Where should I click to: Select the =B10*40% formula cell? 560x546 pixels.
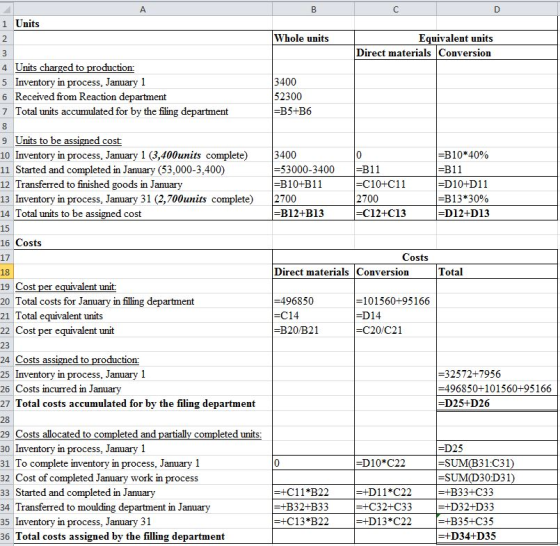[x=497, y=155]
